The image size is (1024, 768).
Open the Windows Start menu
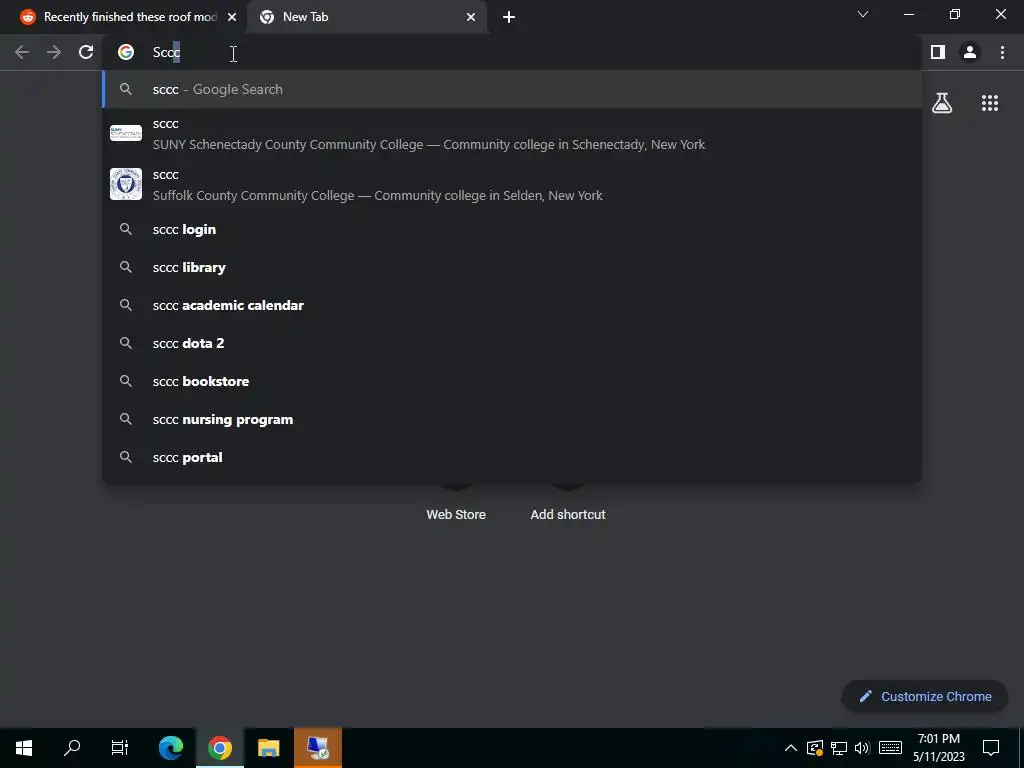click(x=24, y=748)
